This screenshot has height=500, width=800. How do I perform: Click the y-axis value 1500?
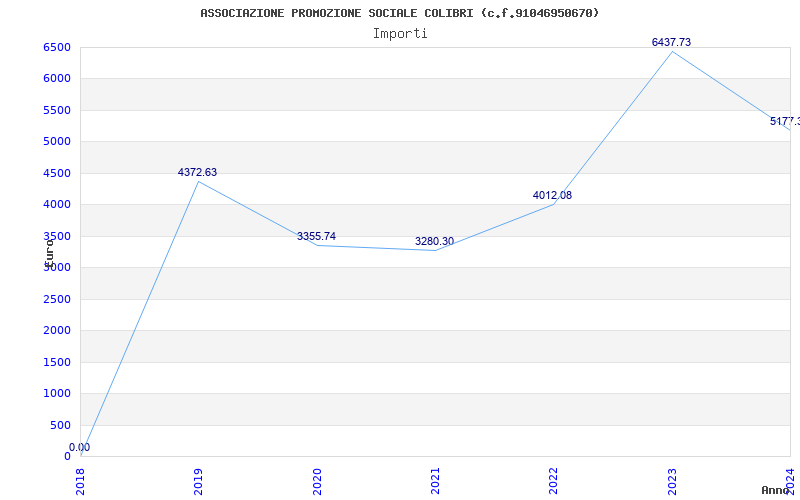tap(57, 362)
